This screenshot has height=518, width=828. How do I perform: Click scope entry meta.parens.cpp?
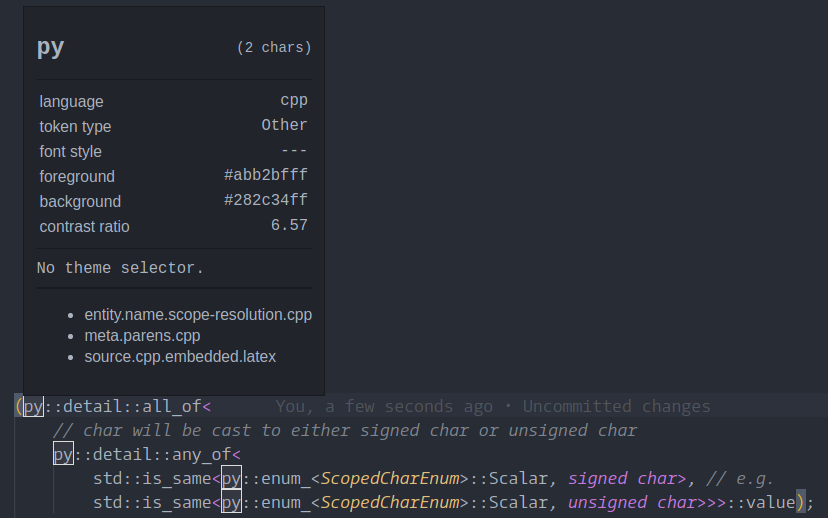[x=142, y=336]
